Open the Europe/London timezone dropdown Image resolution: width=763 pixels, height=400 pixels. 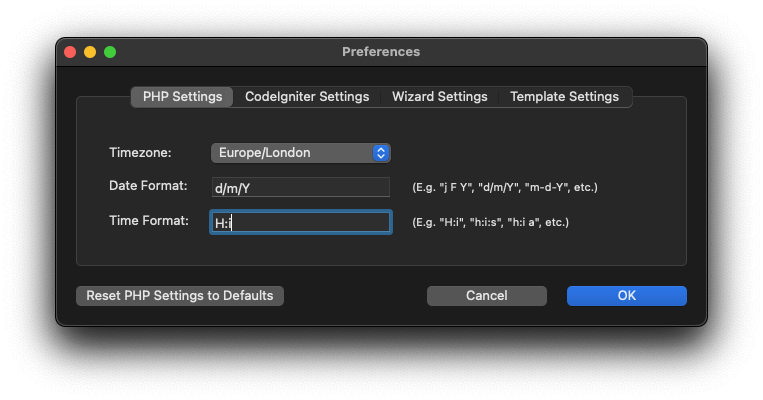tap(290, 153)
